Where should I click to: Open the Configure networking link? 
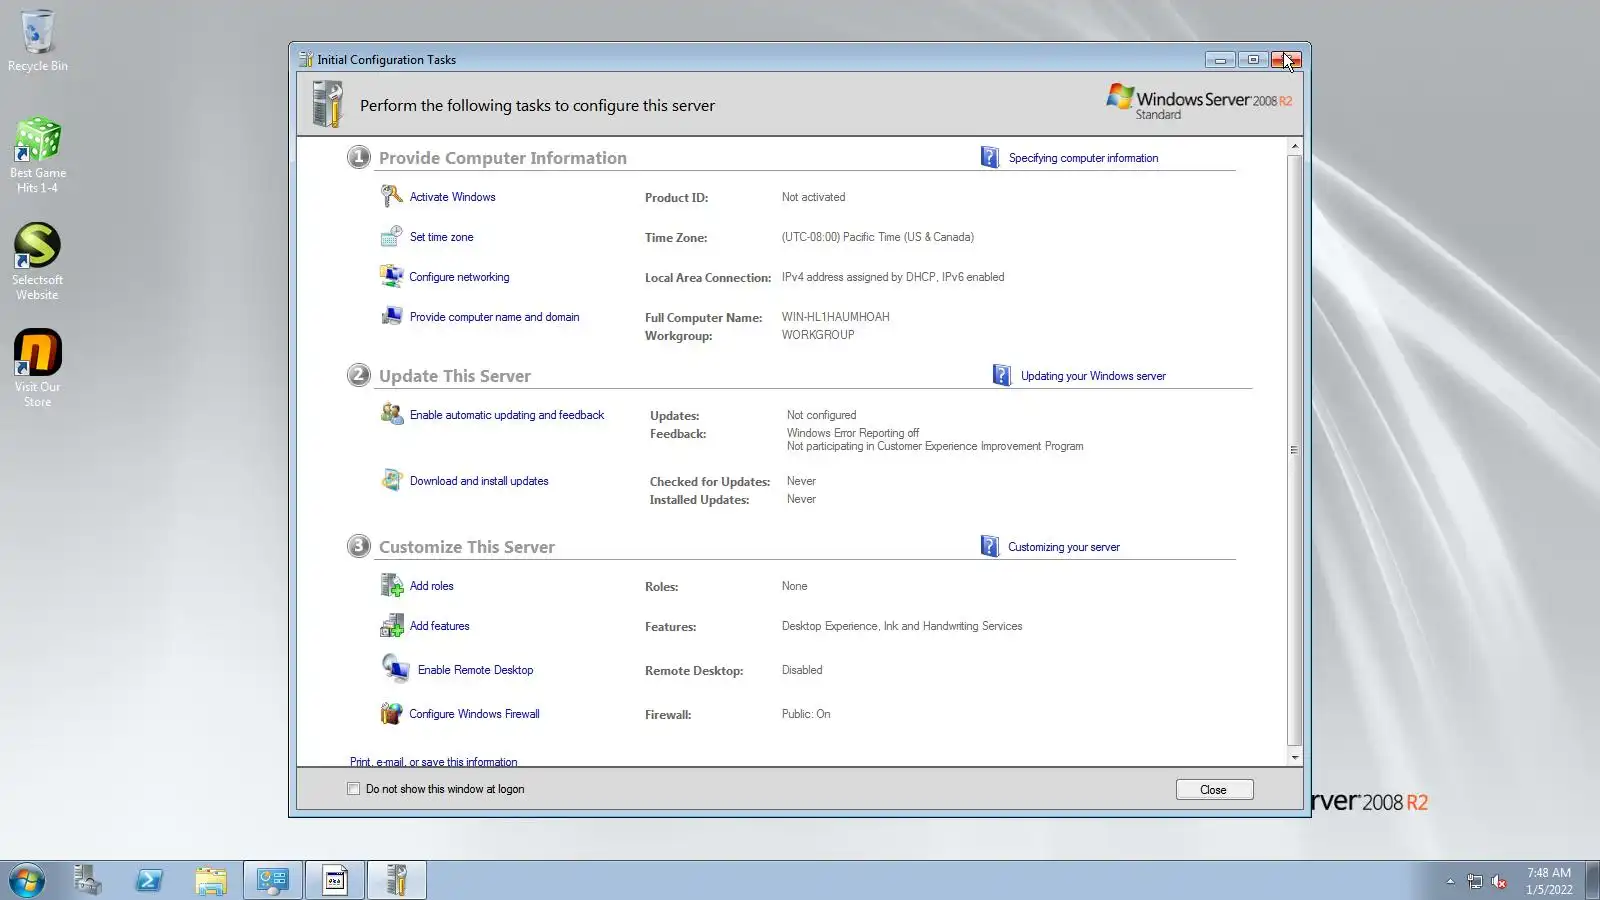tap(459, 277)
